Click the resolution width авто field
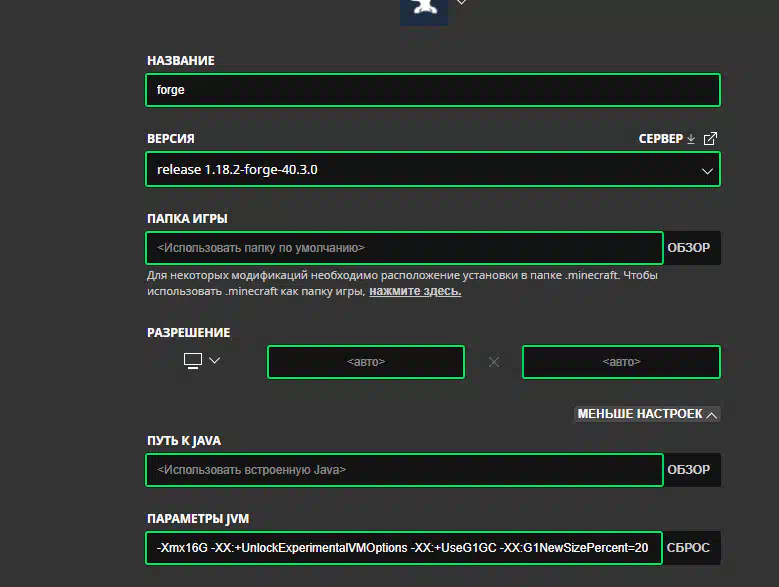Viewport: 779px width, 587px height. tap(366, 362)
